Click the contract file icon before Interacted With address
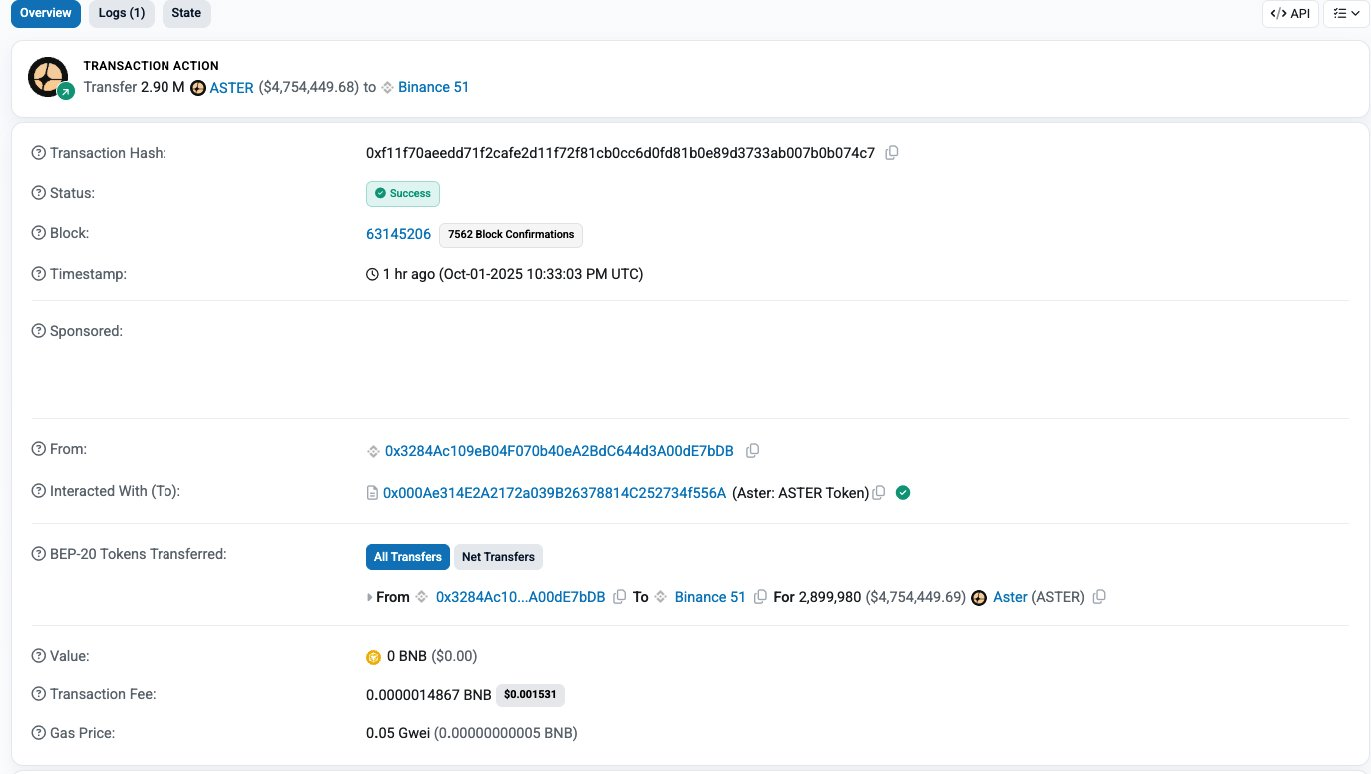The image size is (1371, 774). [371, 491]
